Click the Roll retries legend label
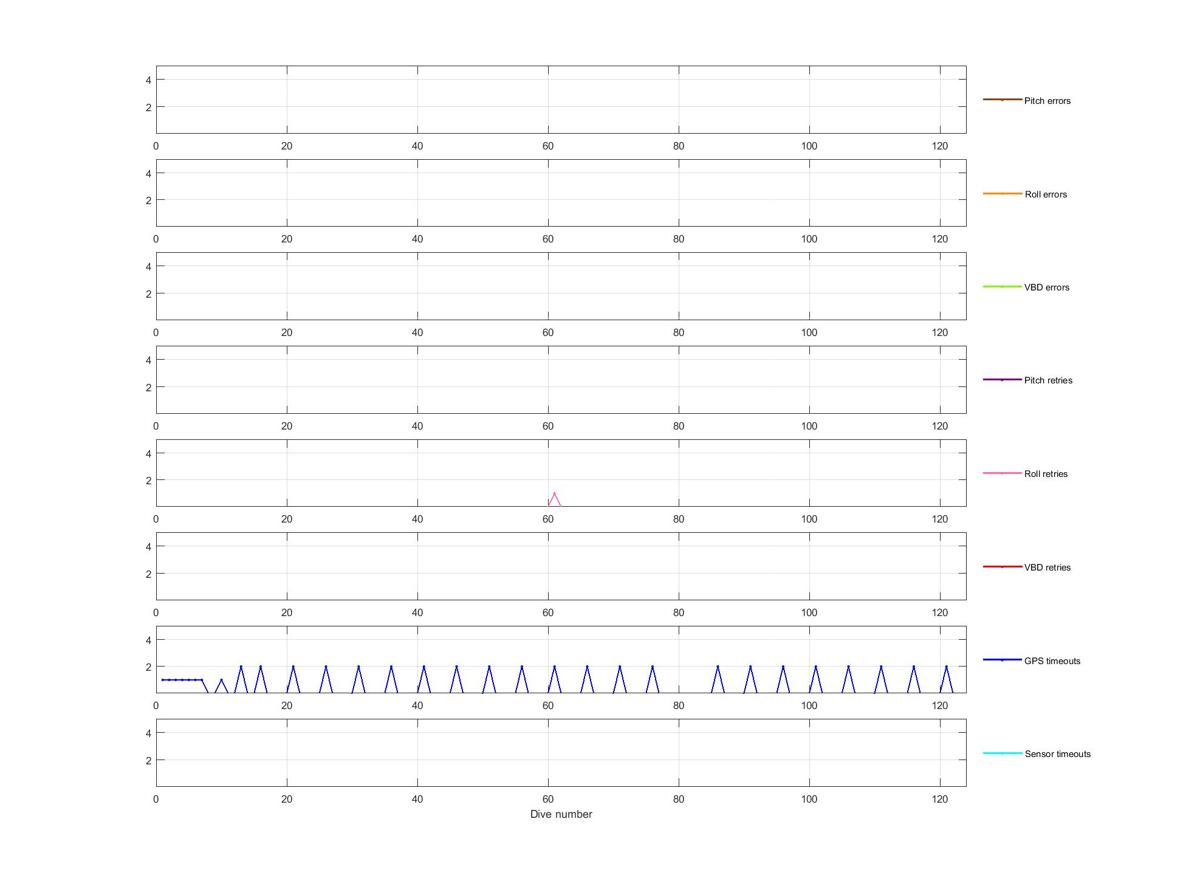This screenshot has height=885, width=1200. (1046, 474)
